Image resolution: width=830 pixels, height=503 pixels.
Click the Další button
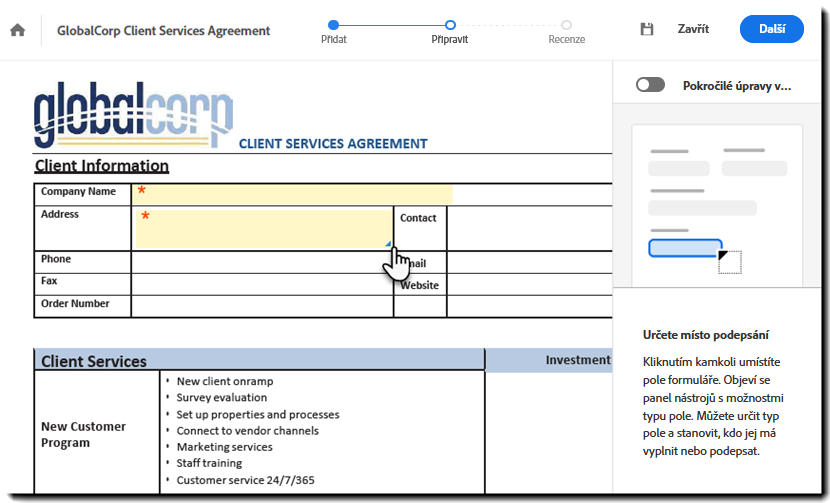click(x=772, y=29)
